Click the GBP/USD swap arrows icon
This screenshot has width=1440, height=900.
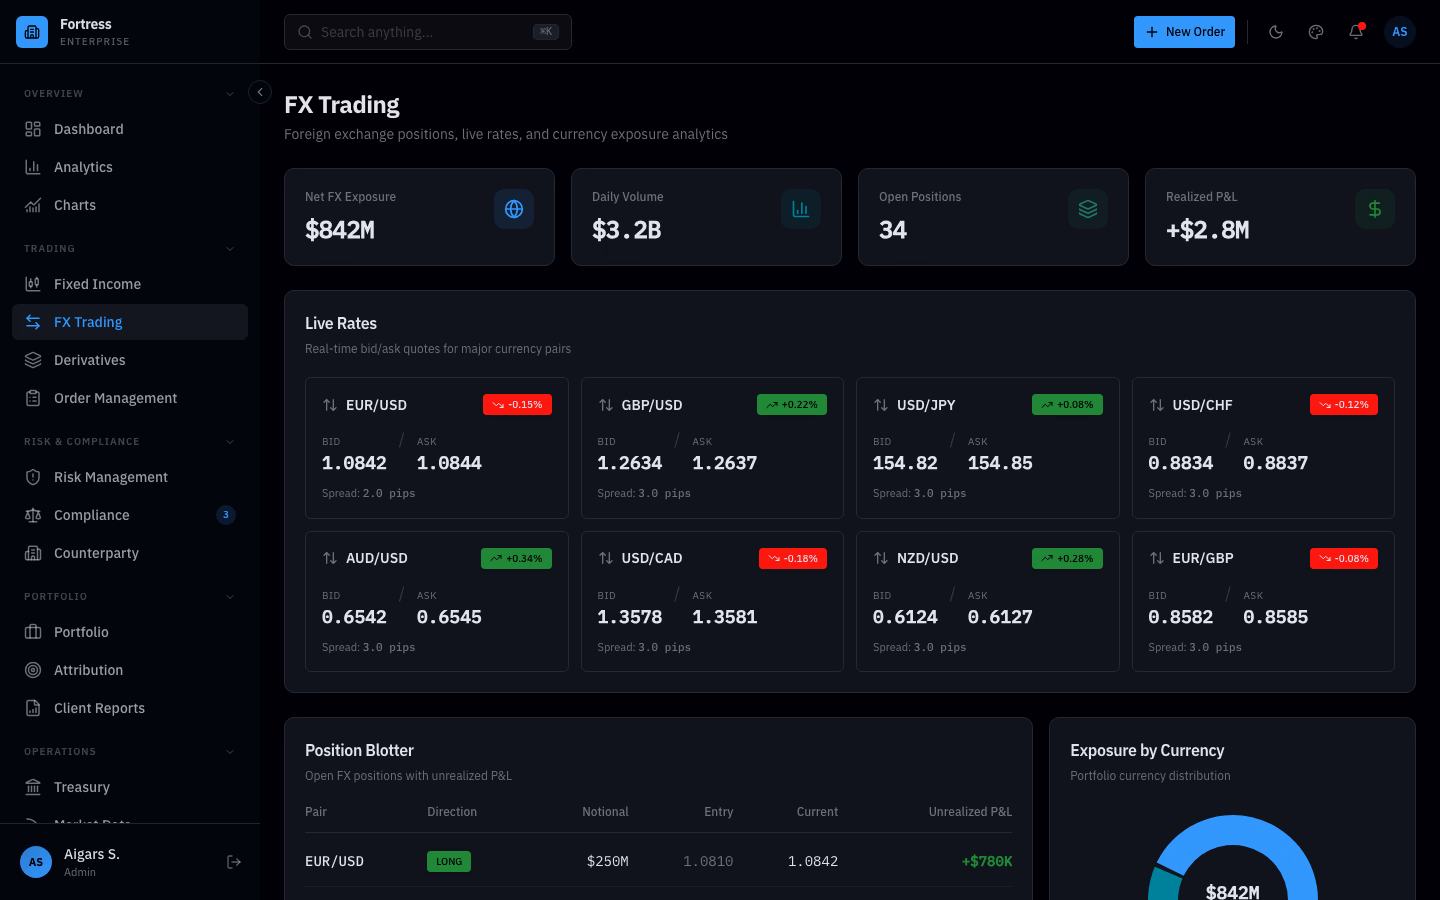(606, 405)
